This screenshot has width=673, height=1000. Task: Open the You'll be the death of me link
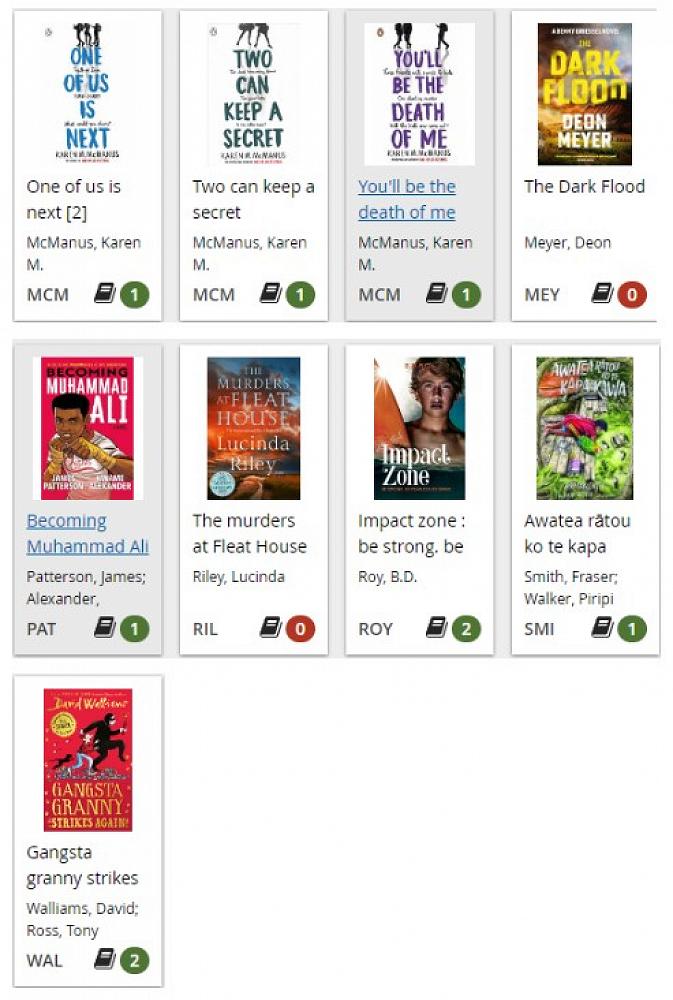[407, 199]
